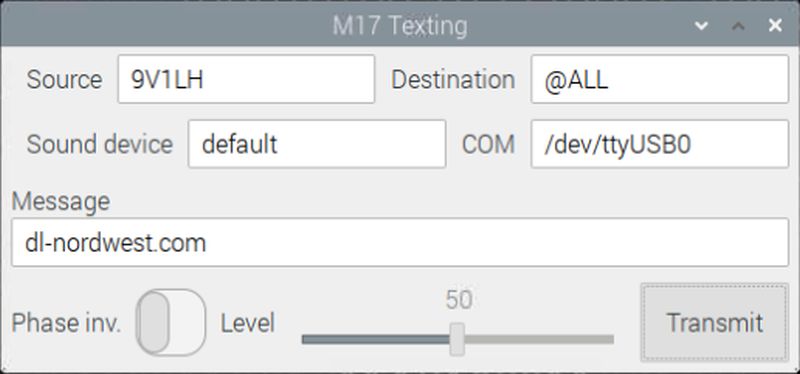Select the Sound device input box
This screenshot has width=800, height=374.
(317, 144)
